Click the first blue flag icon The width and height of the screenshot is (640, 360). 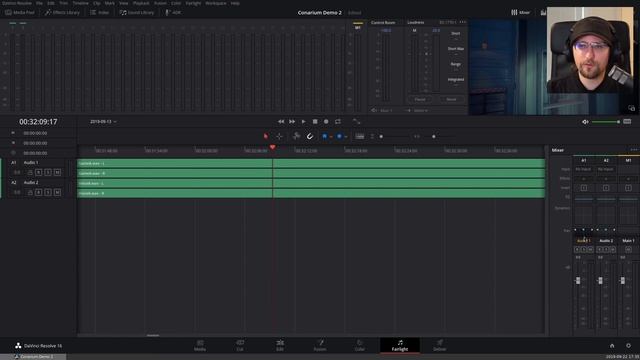pos(324,136)
